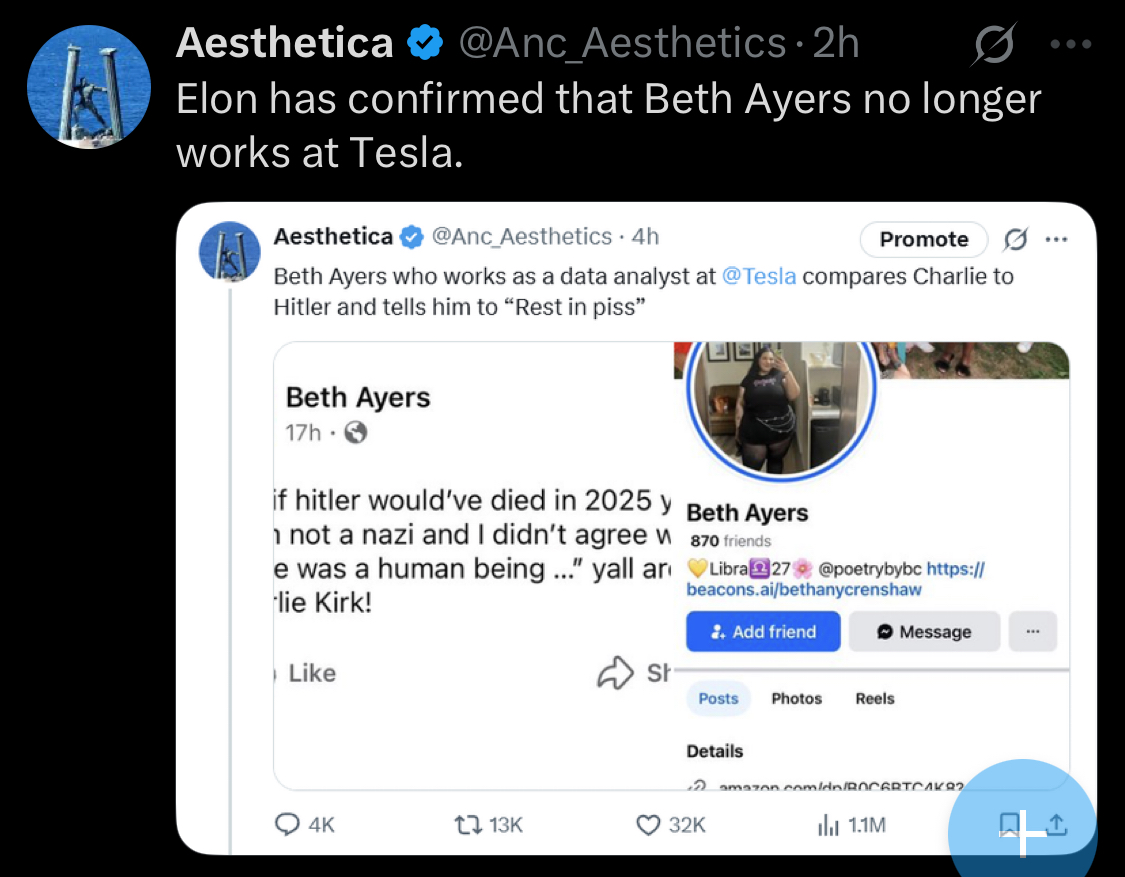Image resolution: width=1125 pixels, height=877 pixels.
Task: Open Aesthetica's round profile avatar at top
Action: 89,87
